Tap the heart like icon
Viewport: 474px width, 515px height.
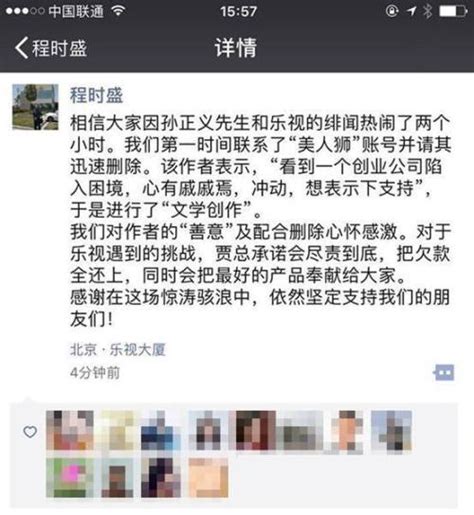tap(30, 432)
